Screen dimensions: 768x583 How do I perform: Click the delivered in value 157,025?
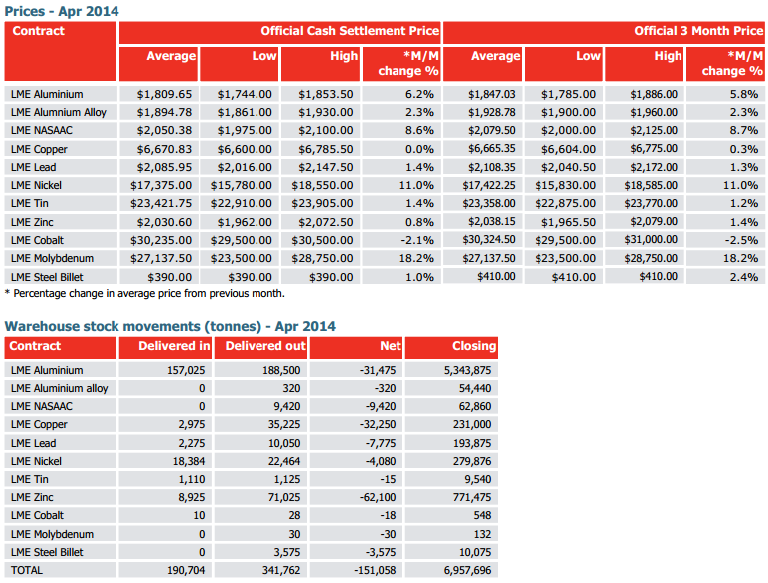click(x=186, y=370)
